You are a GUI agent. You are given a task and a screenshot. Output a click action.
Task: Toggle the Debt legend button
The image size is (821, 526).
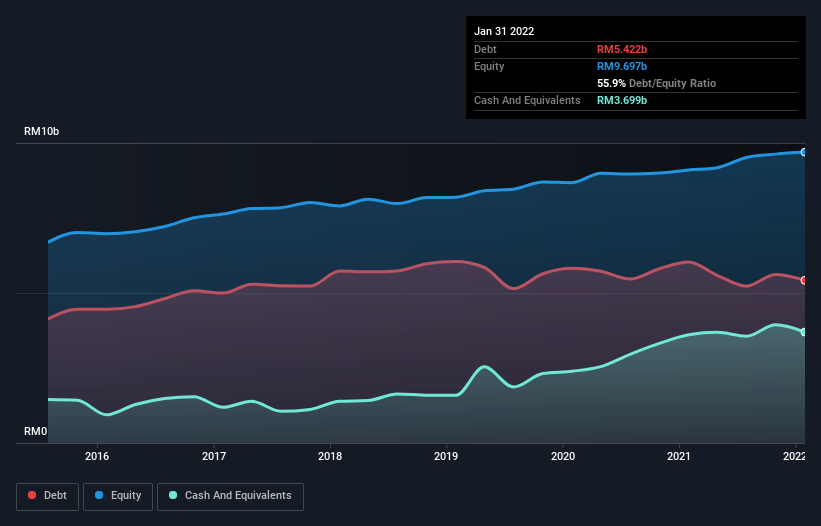[48, 496]
